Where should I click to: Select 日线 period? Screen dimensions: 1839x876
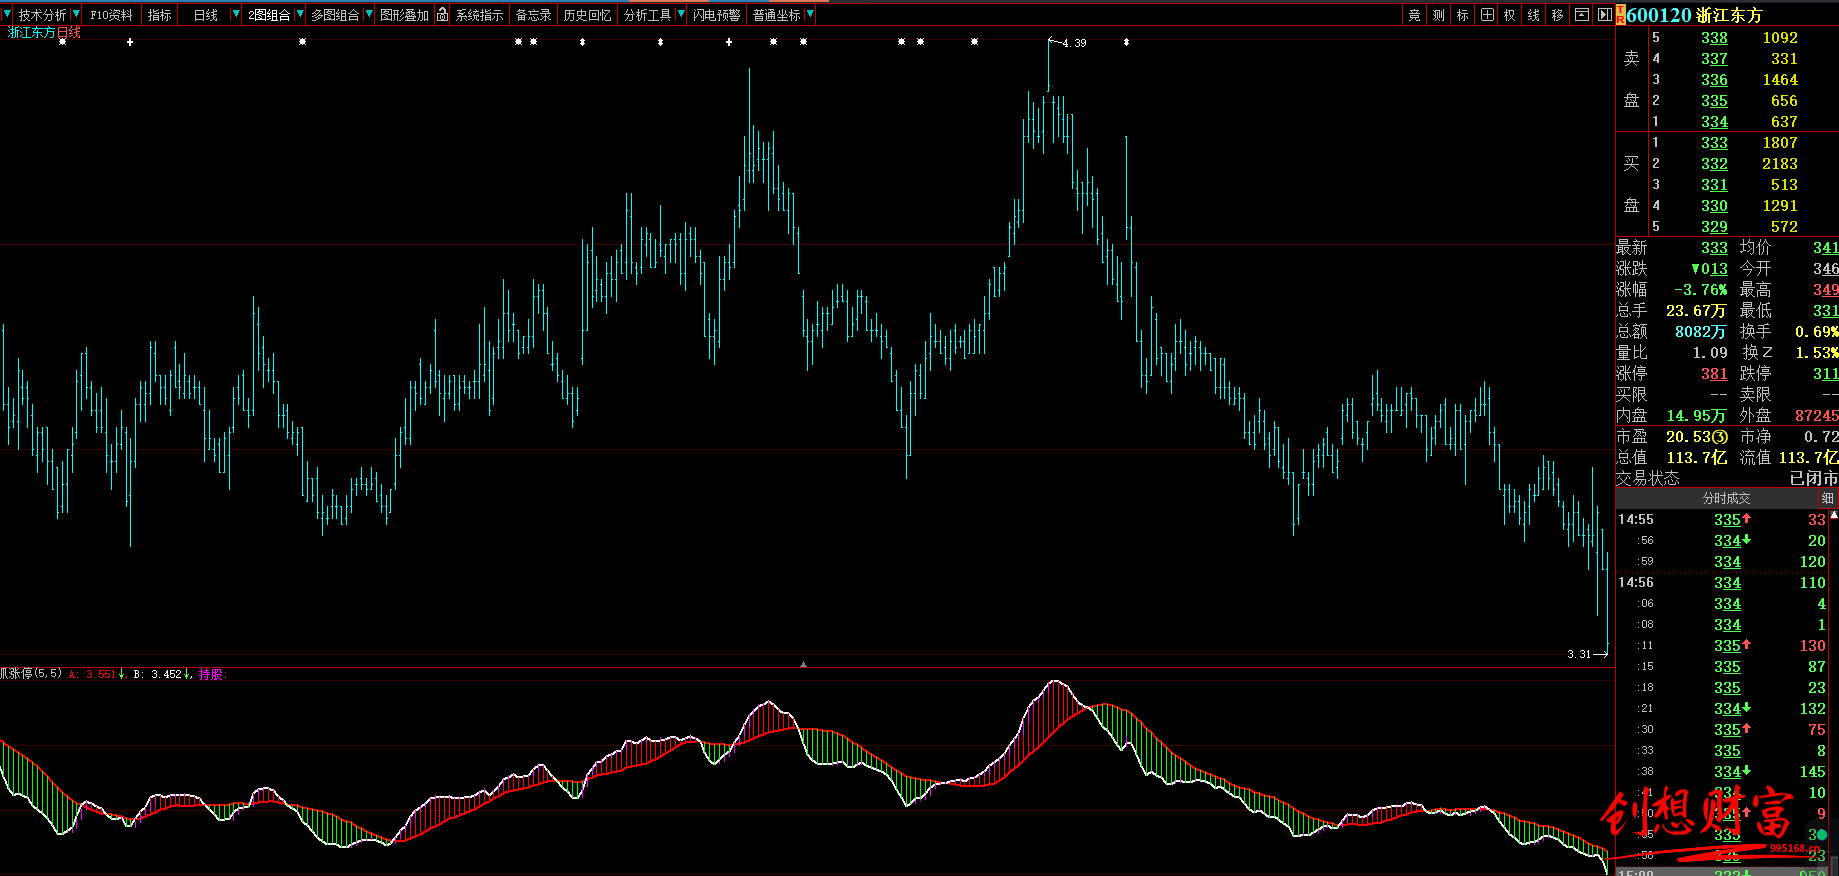click(x=205, y=15)
